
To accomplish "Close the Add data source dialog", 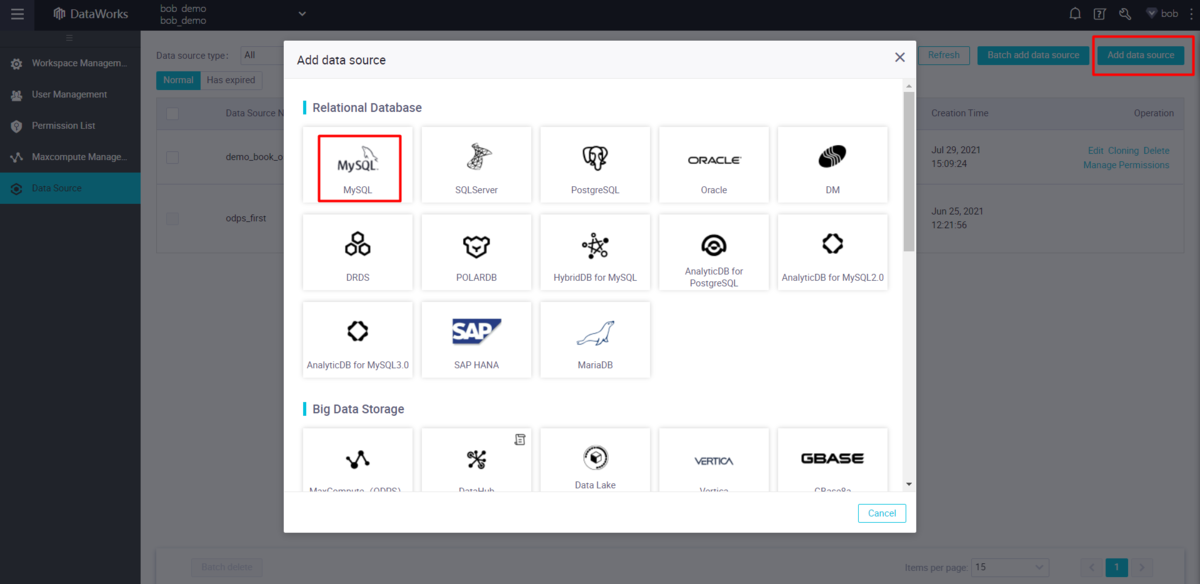I will [x=899, y=58].
